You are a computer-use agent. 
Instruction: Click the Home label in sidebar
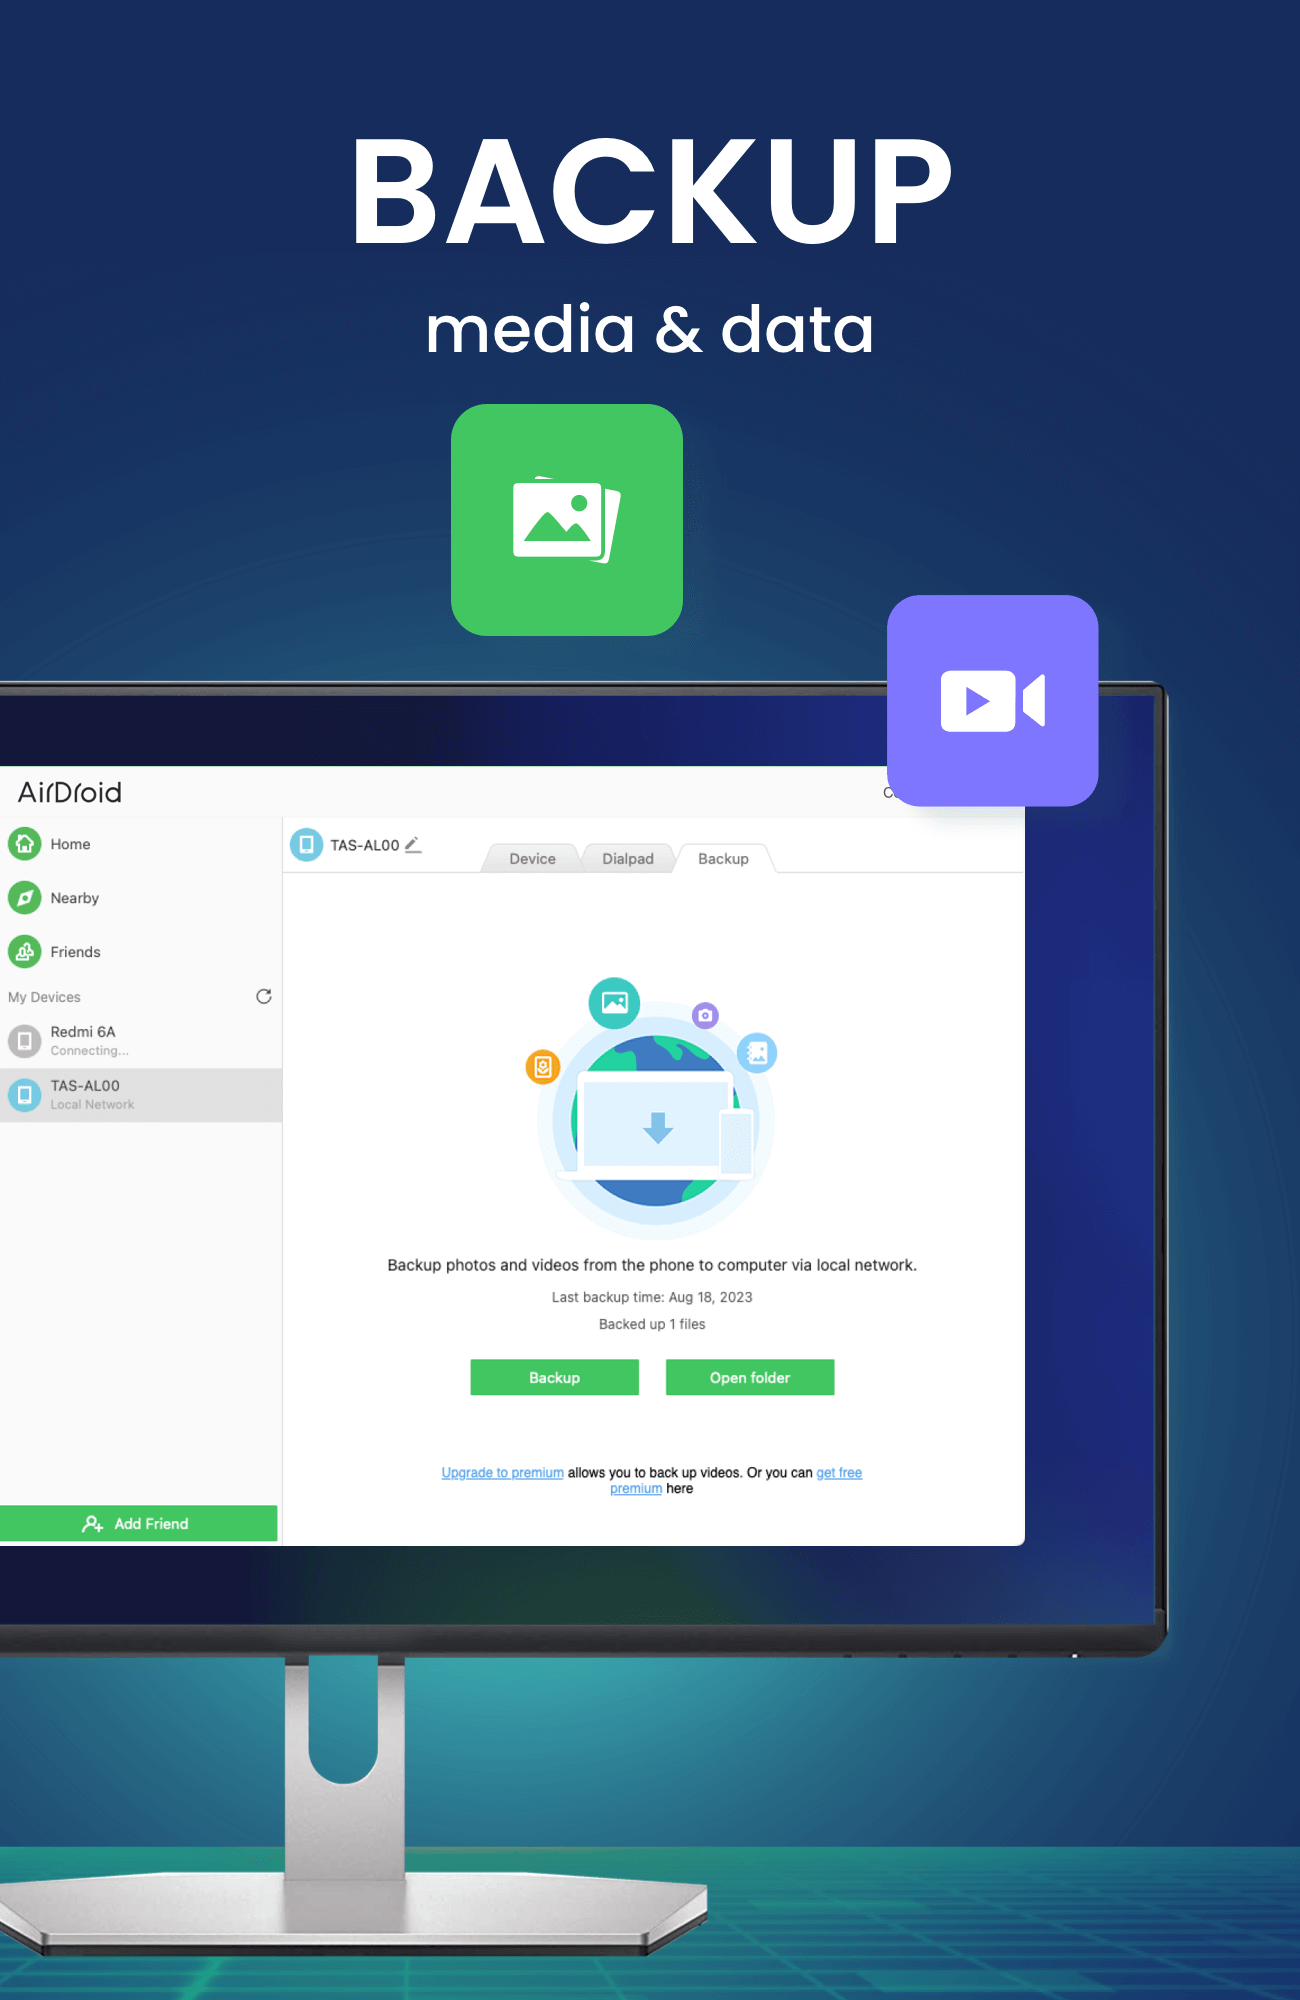click(x=70, y=844)
